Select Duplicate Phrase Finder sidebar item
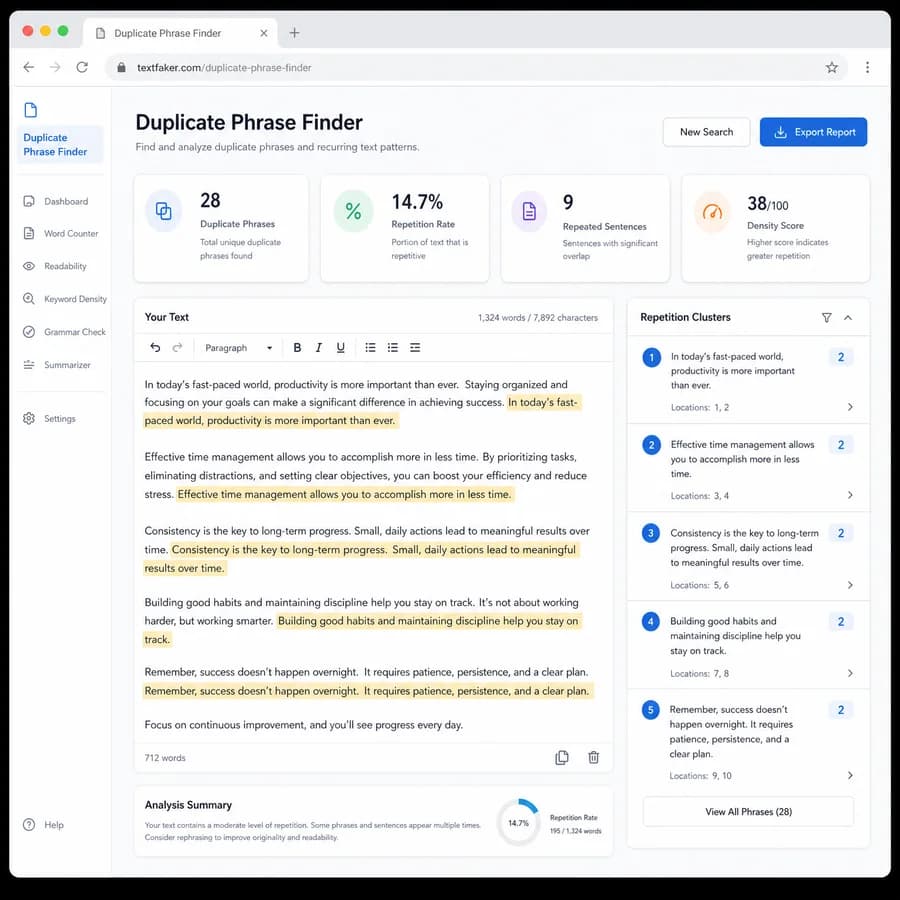 60,145
